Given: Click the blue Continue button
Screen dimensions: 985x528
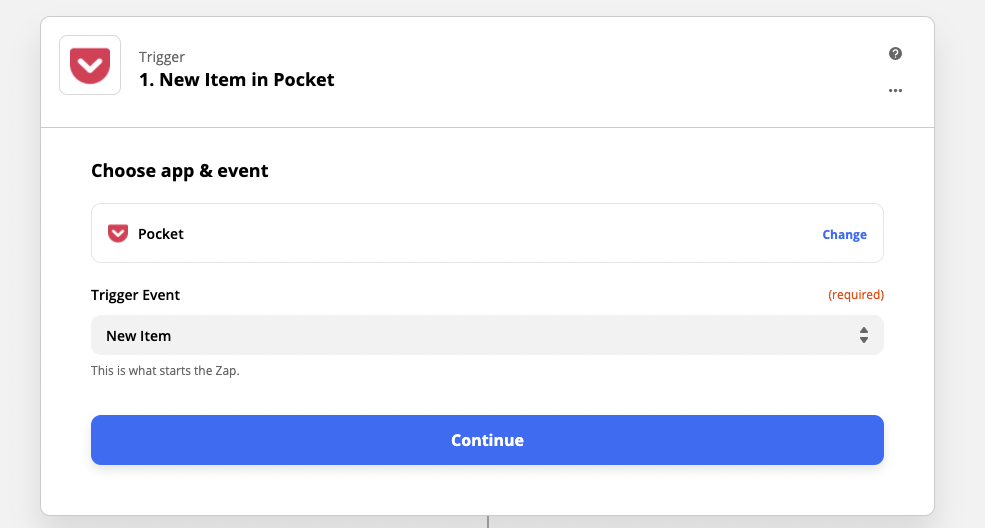Looking at the screenshot, I should point(487,440).
